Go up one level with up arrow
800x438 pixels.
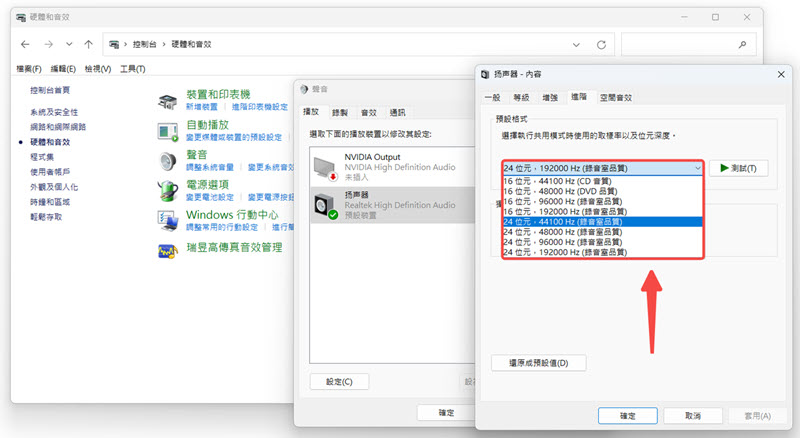[89, 44]
